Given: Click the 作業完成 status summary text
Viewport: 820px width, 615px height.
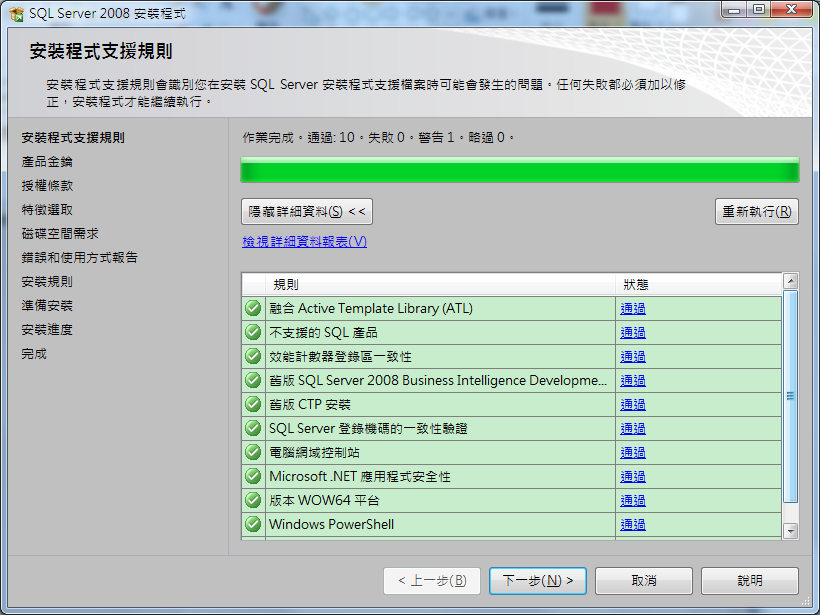Looking at the screenshot, I should pyautogui.click(x=379, y=138).
